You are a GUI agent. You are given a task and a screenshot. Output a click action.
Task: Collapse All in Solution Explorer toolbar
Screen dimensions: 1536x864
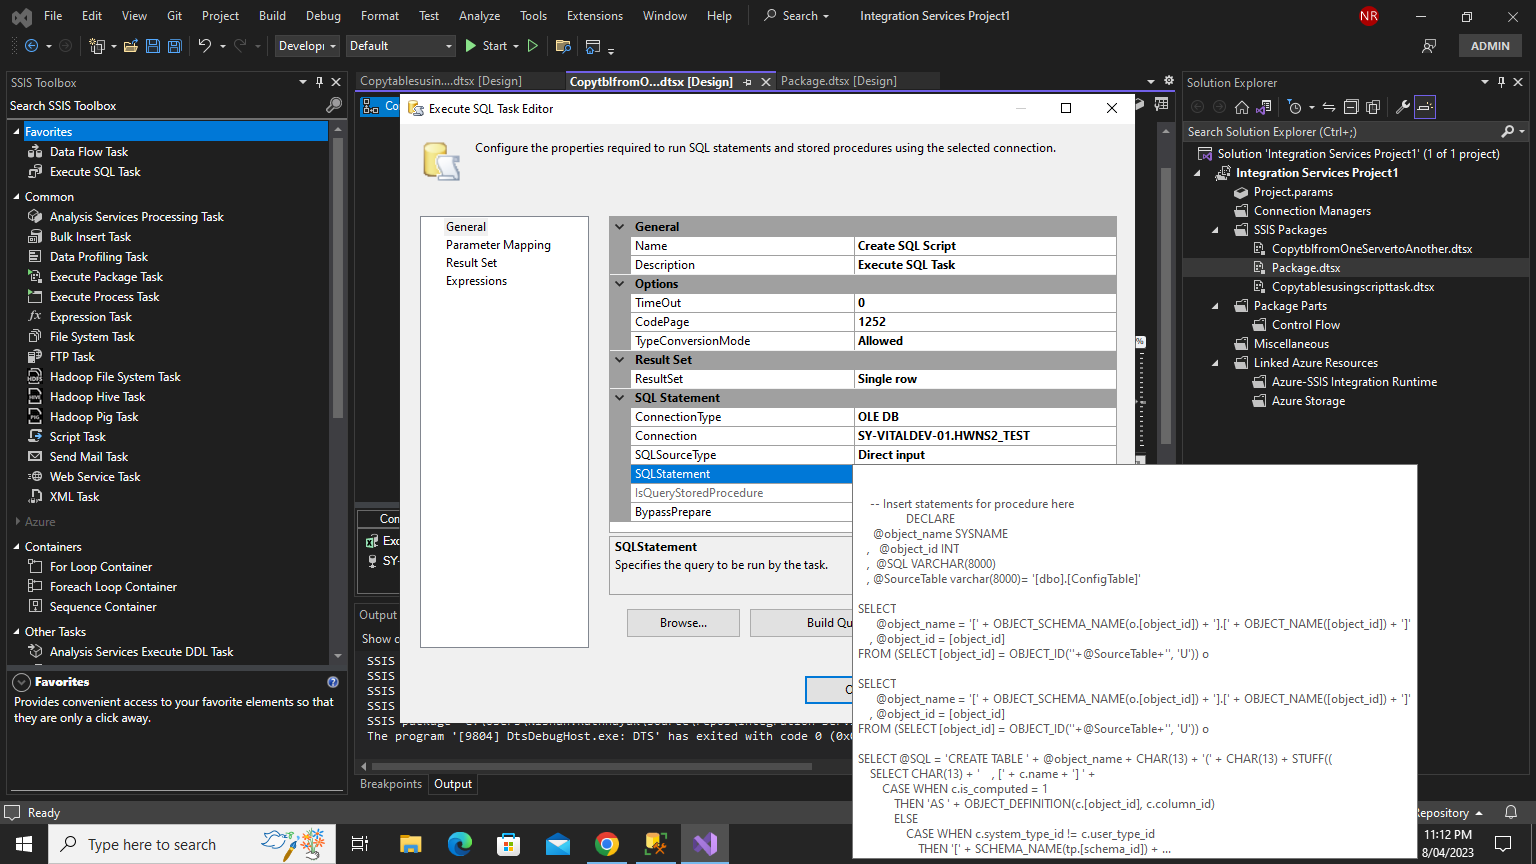pos(1351,107)
